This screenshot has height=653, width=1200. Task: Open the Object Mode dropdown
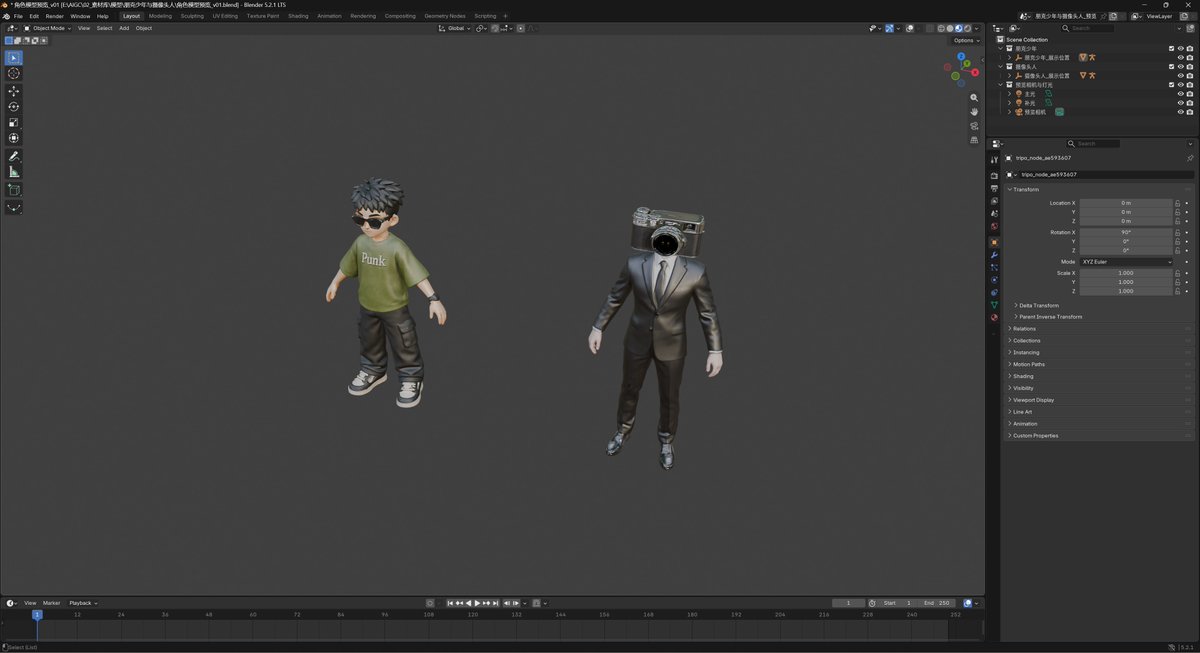48,28
